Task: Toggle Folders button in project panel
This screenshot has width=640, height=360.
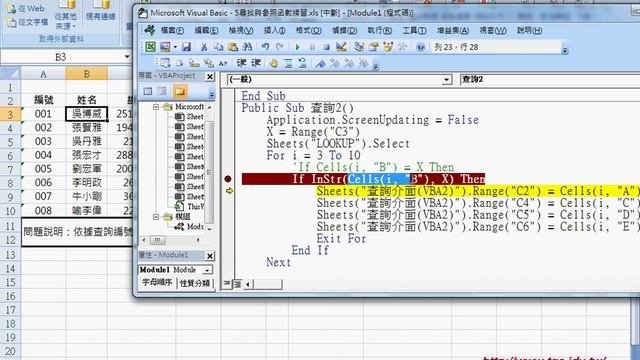Action: coord(180,91)
